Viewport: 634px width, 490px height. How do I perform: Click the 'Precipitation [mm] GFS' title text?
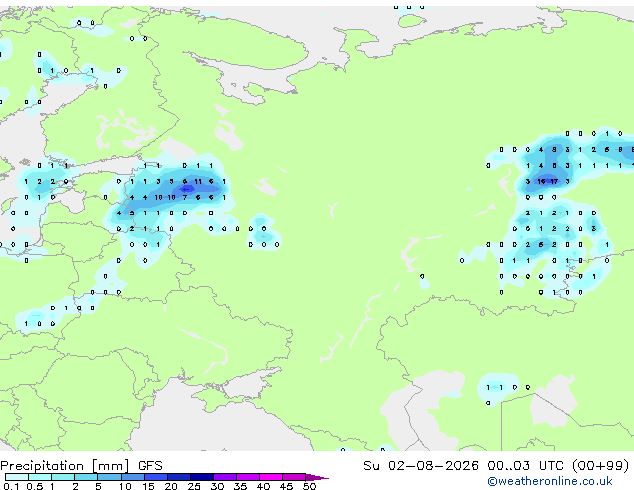pos(81,466)
